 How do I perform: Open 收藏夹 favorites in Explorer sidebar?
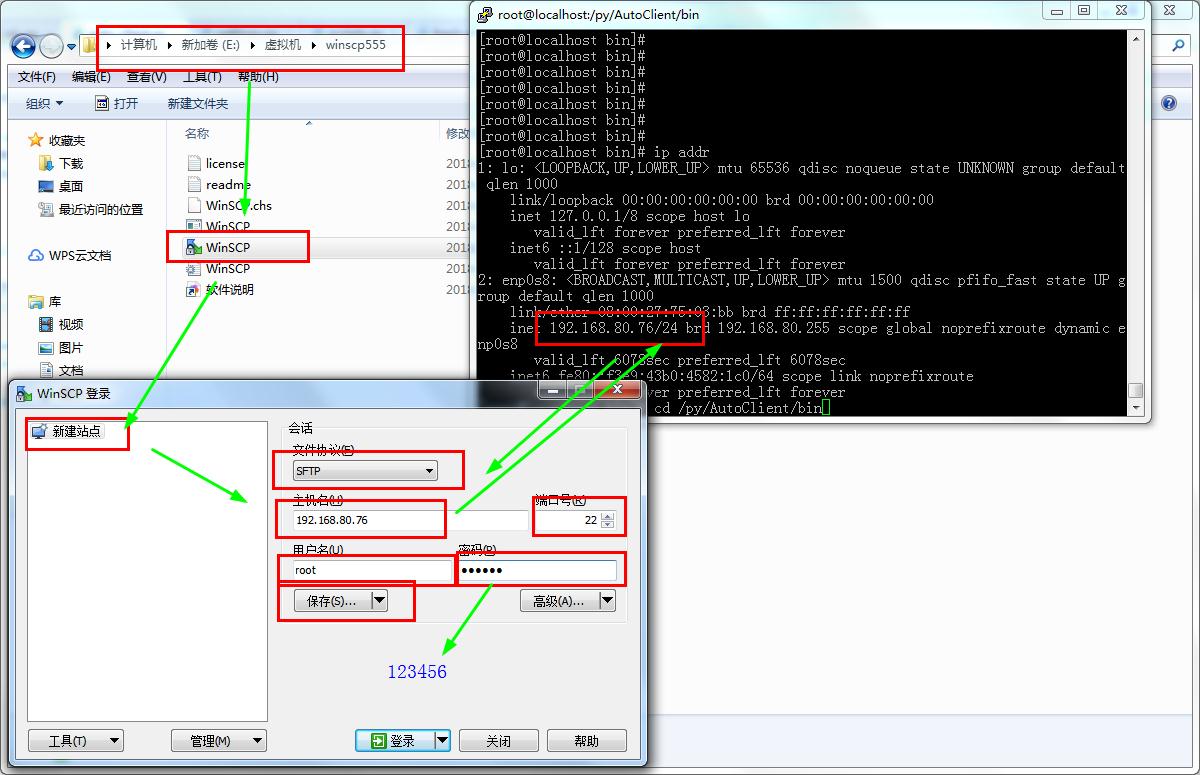[x=57, y=140]
